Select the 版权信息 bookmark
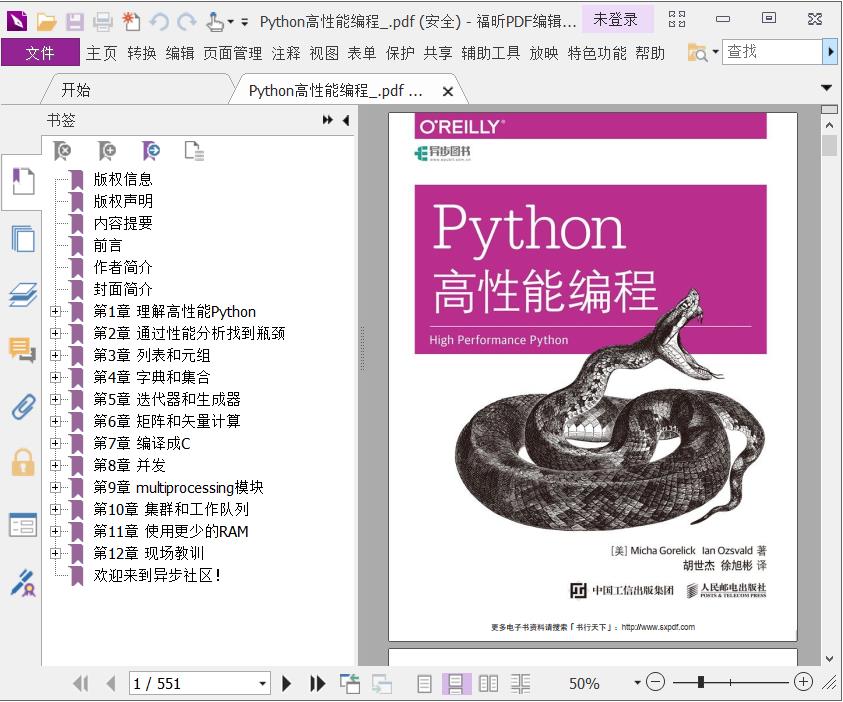 (123, 179)
